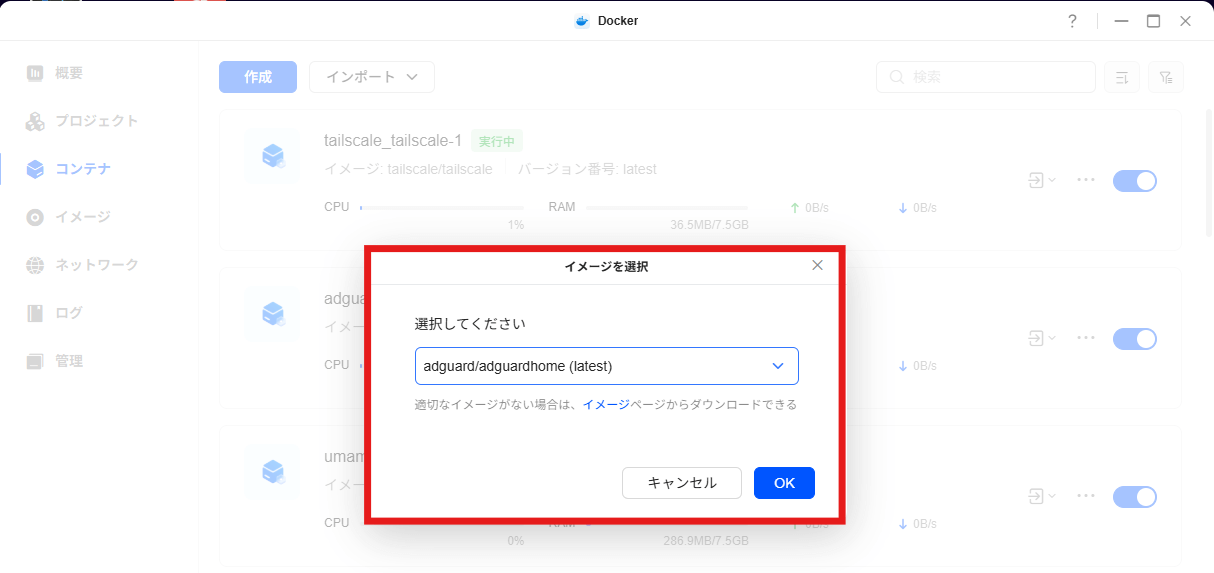Viewport: 1214px width, 573px height.
Task: Open the 概要 overview section
Action: [x=55, y=73]
